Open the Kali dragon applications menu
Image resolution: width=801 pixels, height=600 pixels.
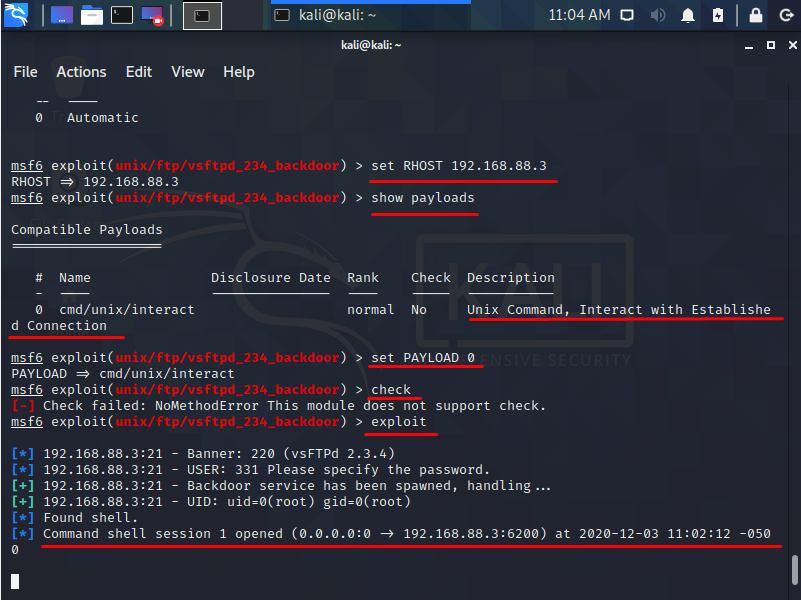coord(16,15)
